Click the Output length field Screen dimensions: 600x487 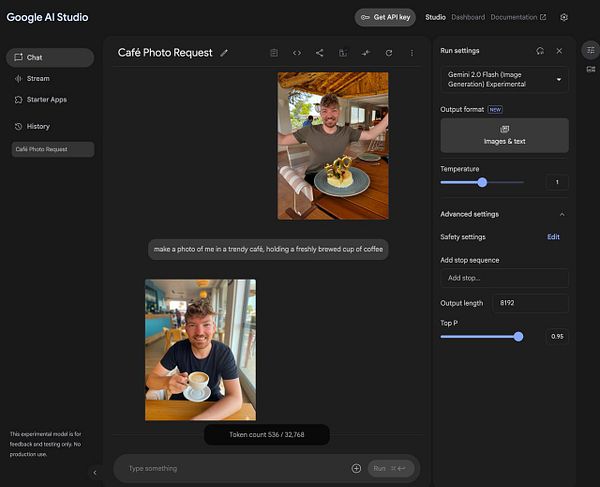530,303
